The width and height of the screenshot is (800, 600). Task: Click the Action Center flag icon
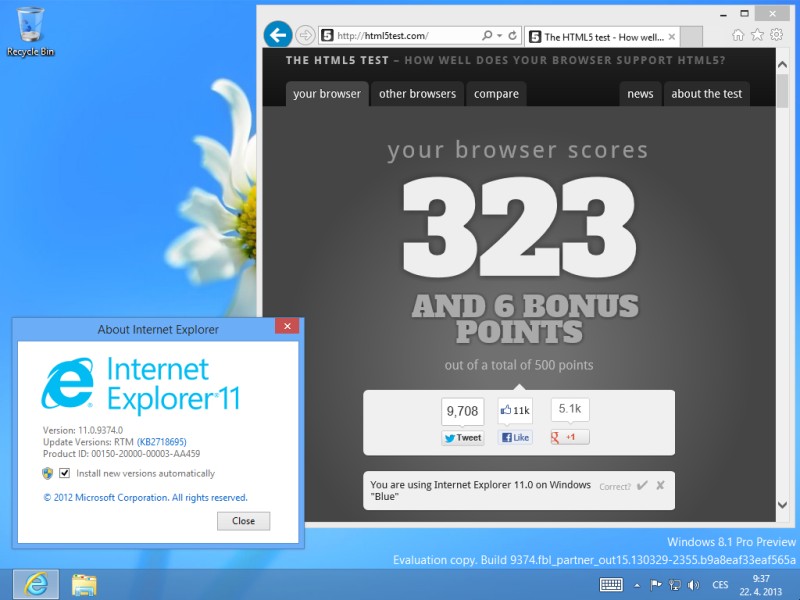pyautogui.click(x=656, y=585)
